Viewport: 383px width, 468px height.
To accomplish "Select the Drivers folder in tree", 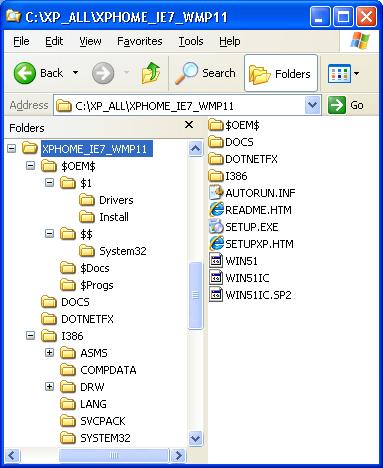I will [116, 200].
